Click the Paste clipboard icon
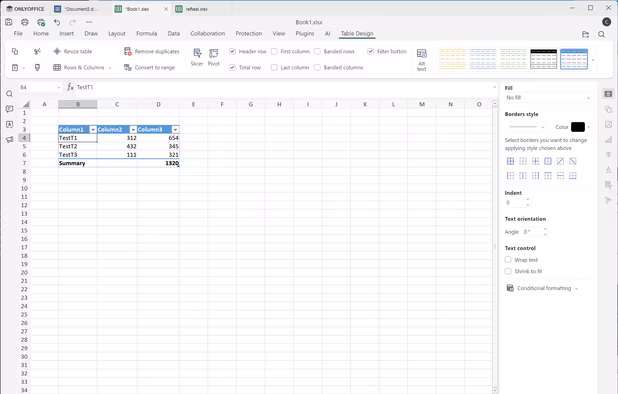 point(15,67)
